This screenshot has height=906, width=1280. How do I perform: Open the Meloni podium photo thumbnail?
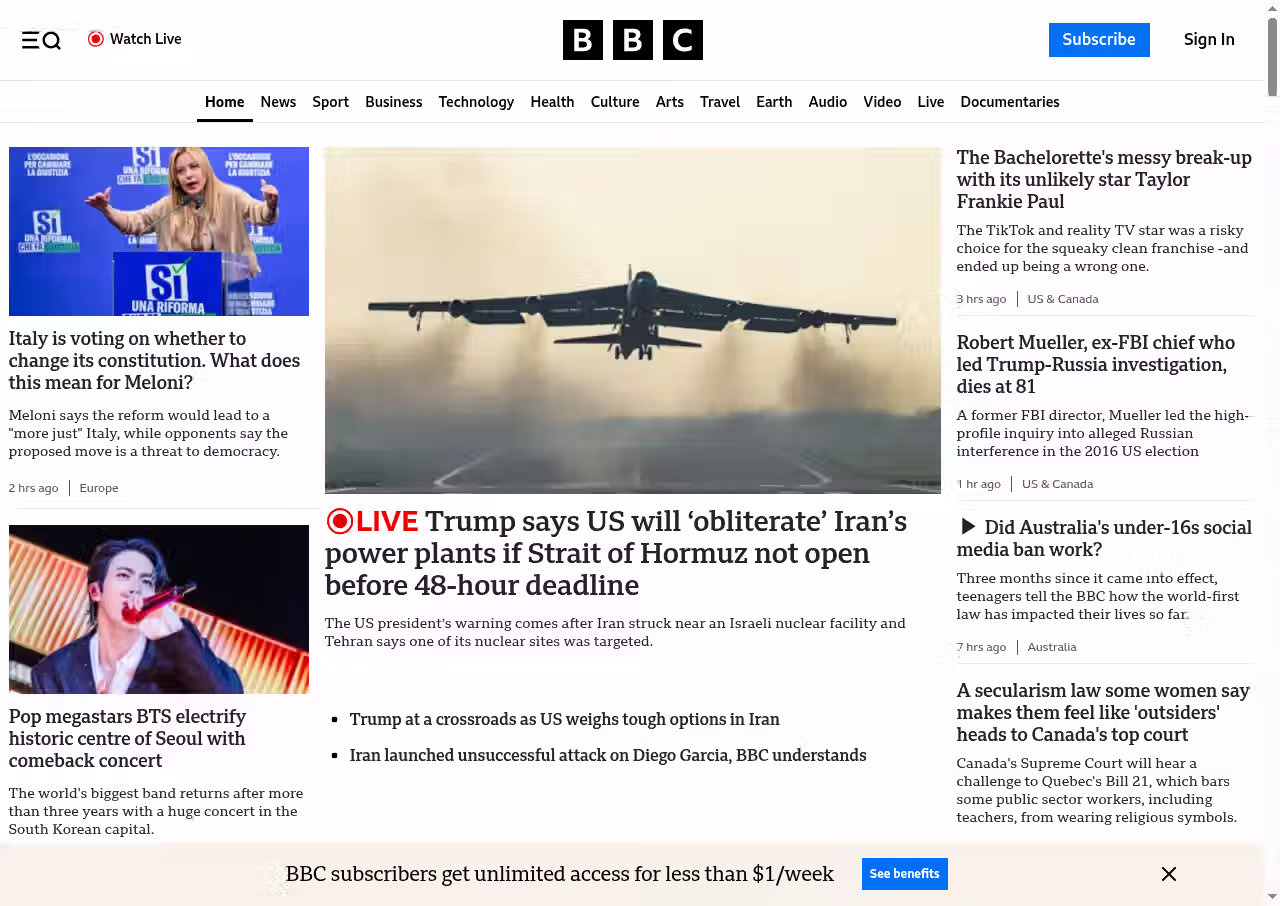(x=159, y=231)
